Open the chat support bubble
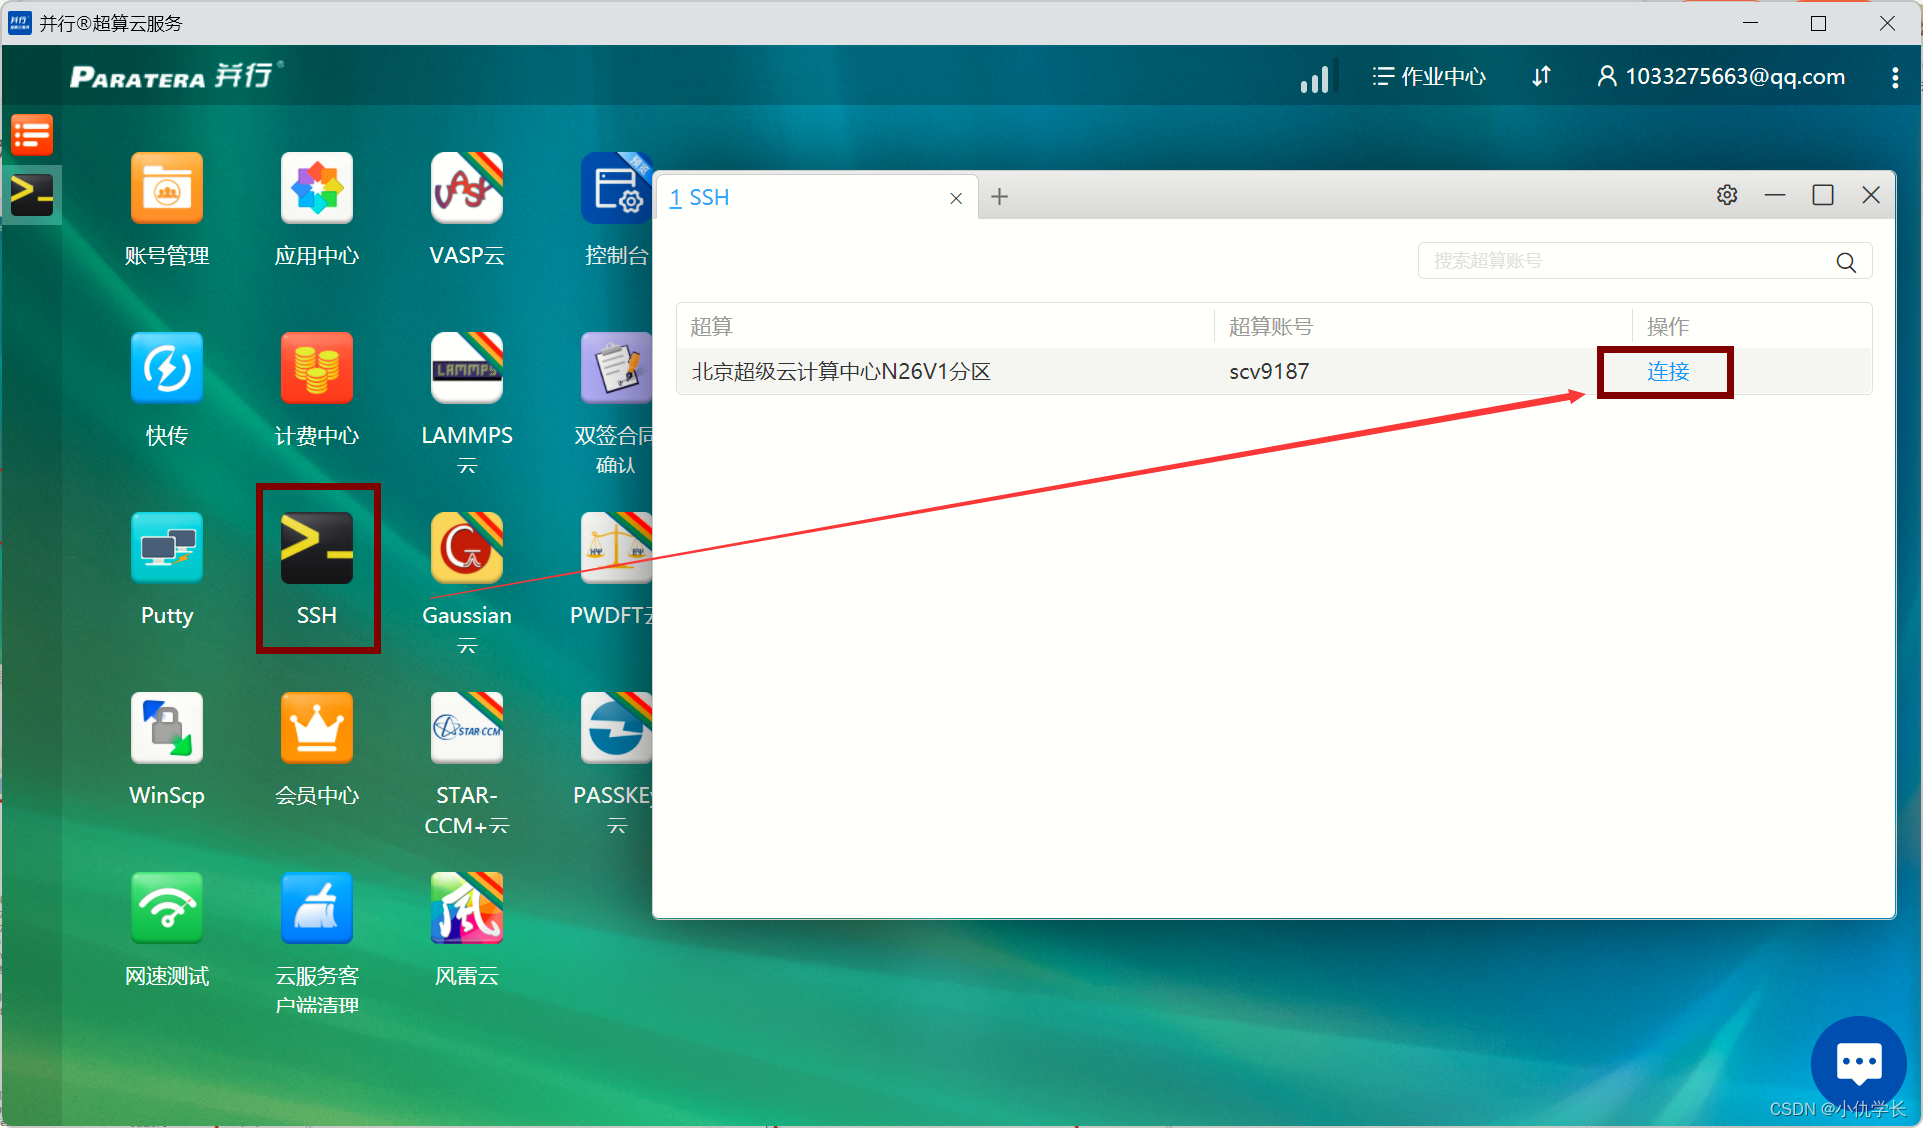The width and height of the screenshot is (1923, 1128). coord(1858,1063)
